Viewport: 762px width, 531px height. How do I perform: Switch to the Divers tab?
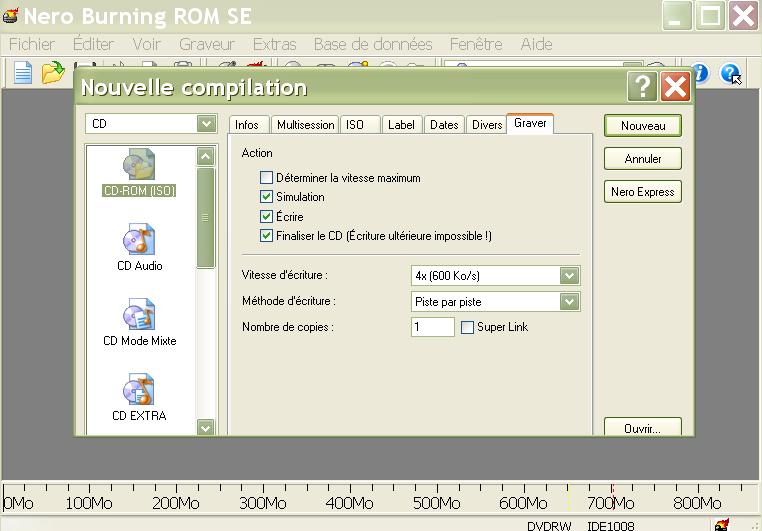[486, 125]
